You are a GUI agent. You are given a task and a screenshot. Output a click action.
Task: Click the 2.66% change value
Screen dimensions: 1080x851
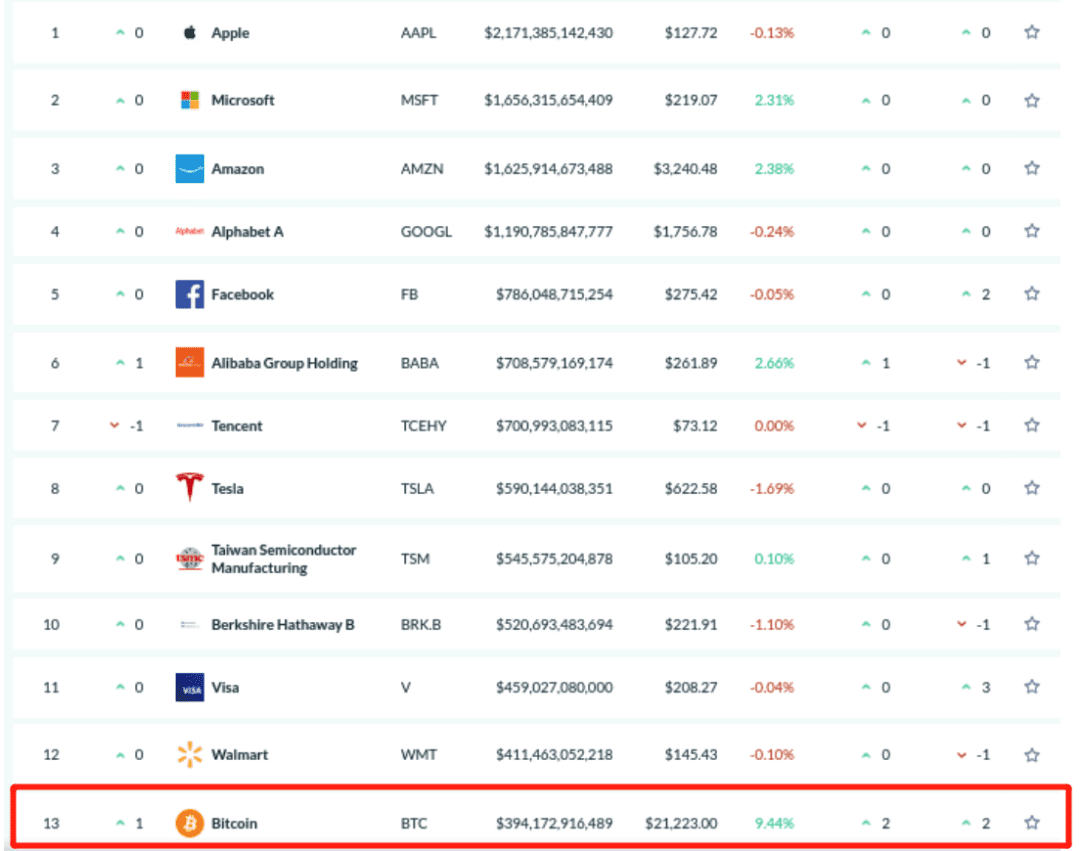774,363
